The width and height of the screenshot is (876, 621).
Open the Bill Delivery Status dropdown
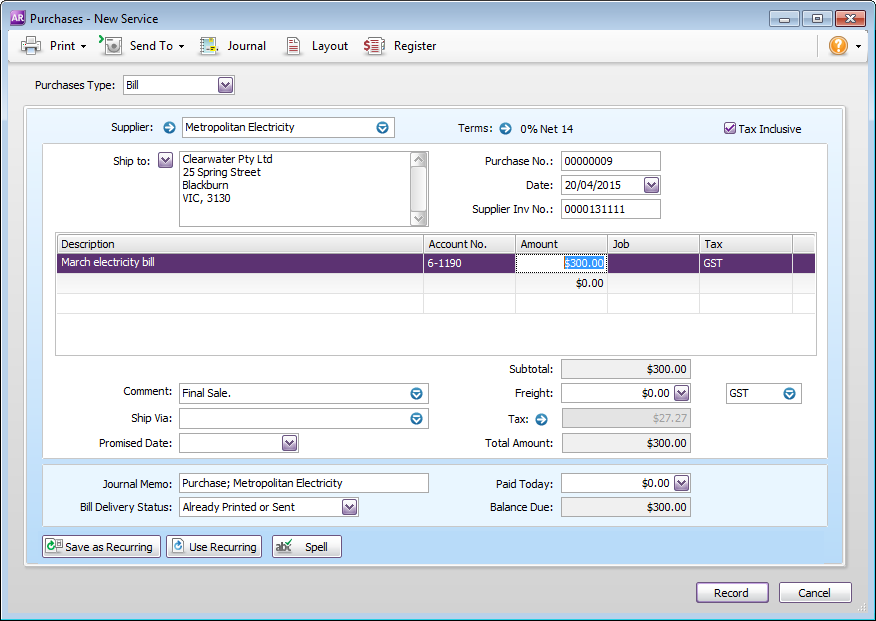pos(349,507)
